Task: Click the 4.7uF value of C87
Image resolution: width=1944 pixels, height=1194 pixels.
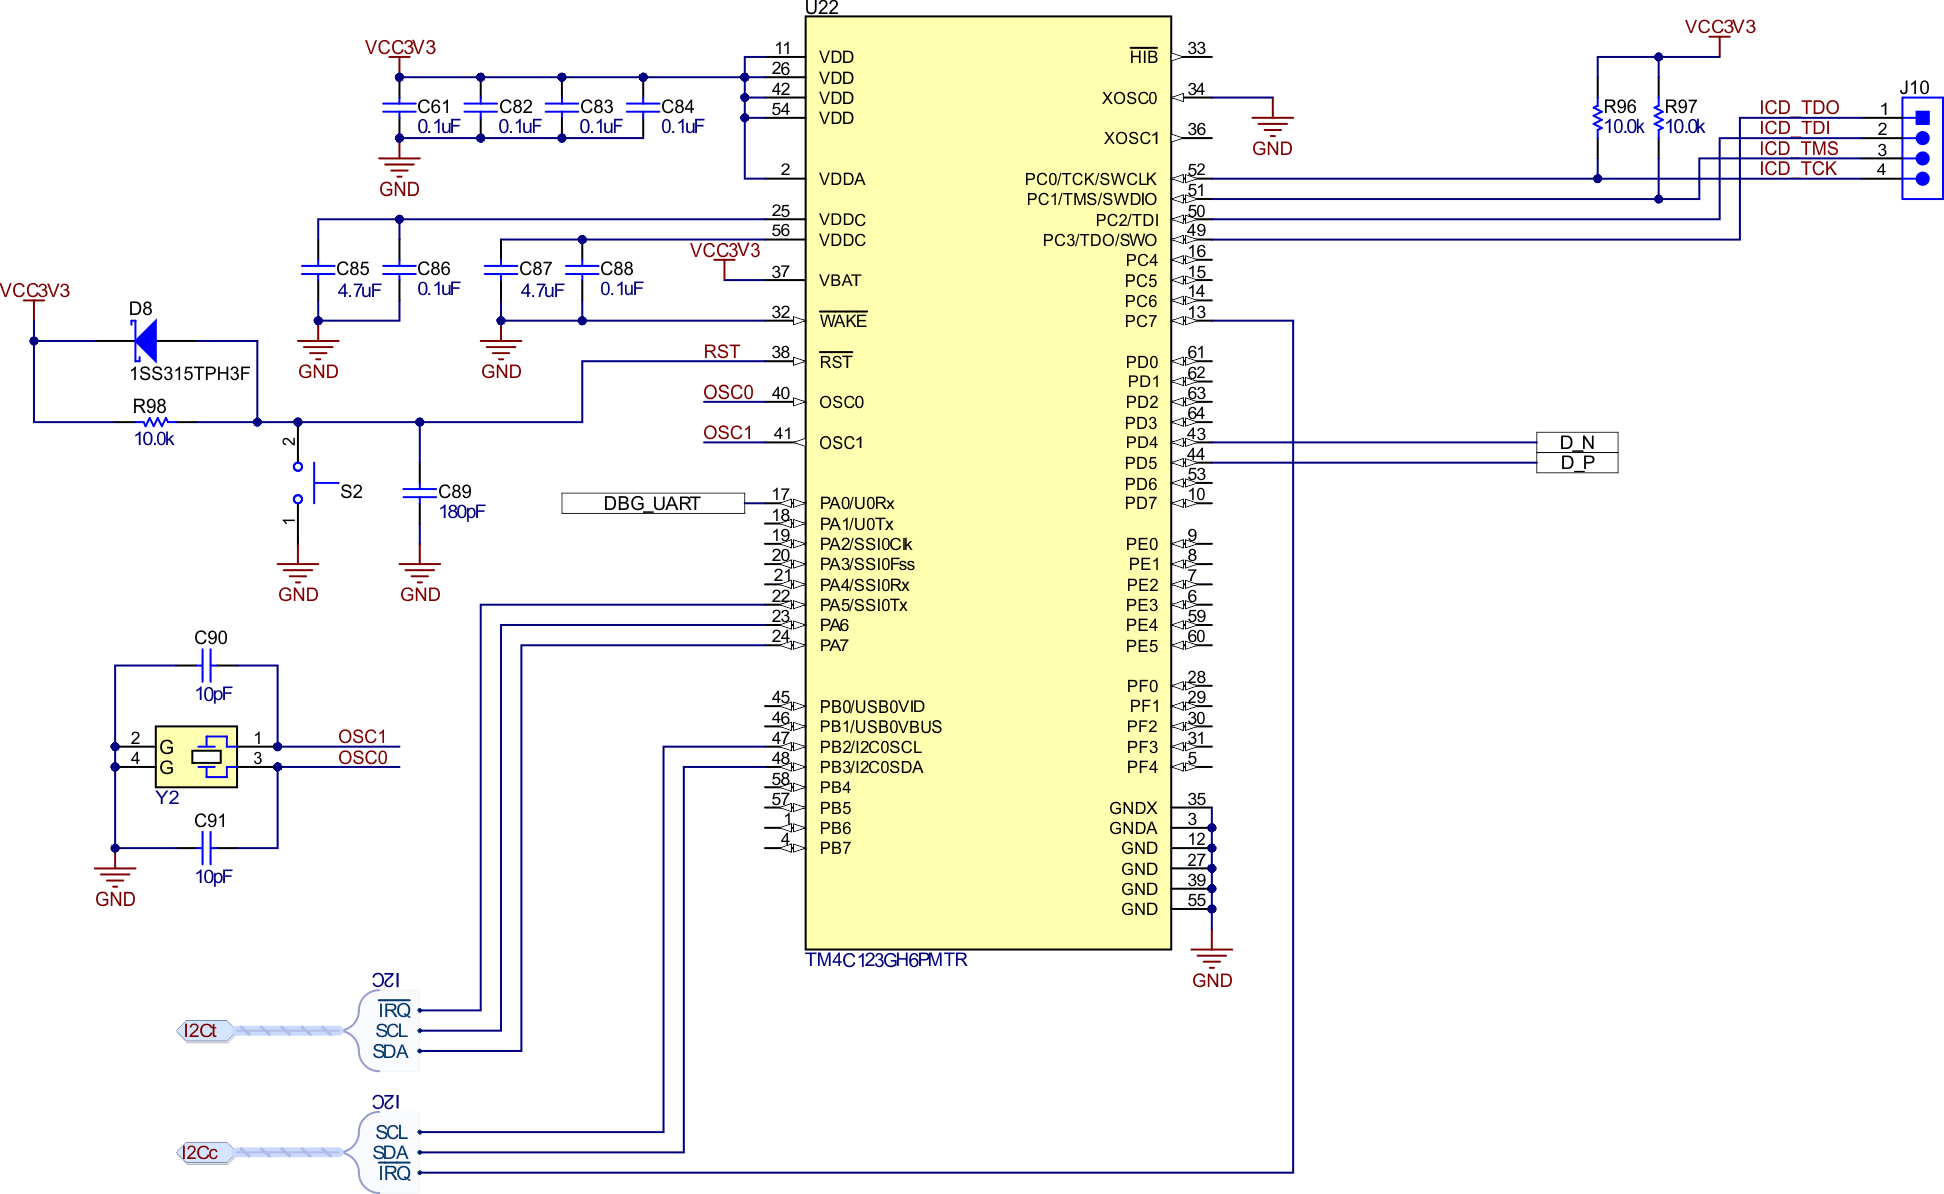Action: [x=542, y=290]
